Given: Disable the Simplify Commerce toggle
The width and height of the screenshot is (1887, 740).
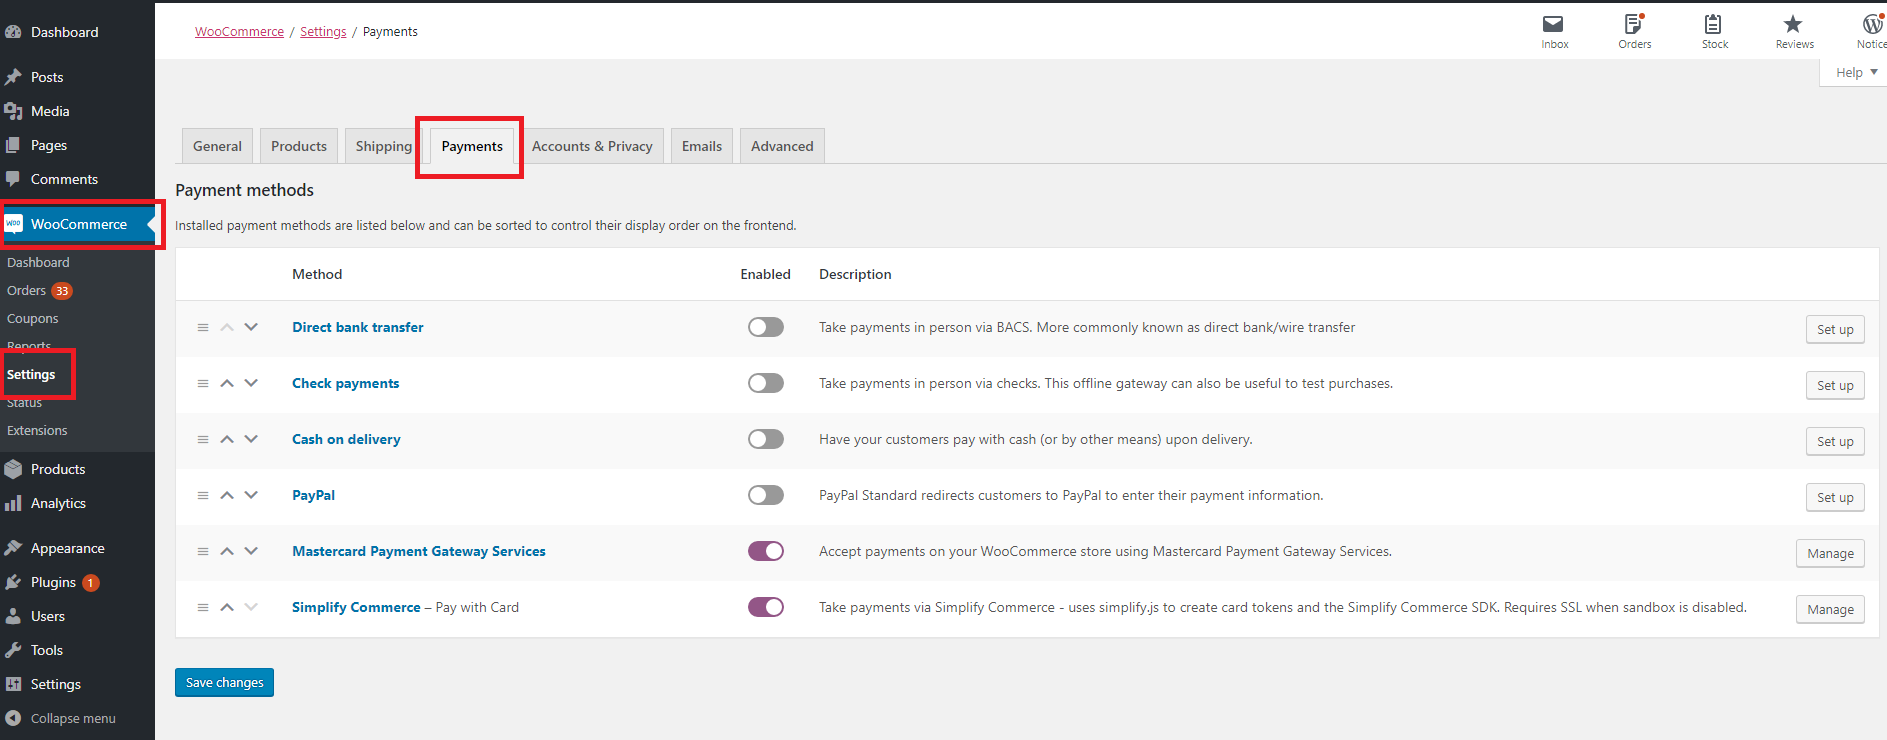Looking at the screenshot, I should pyautogui.click(x=766, y=607).
